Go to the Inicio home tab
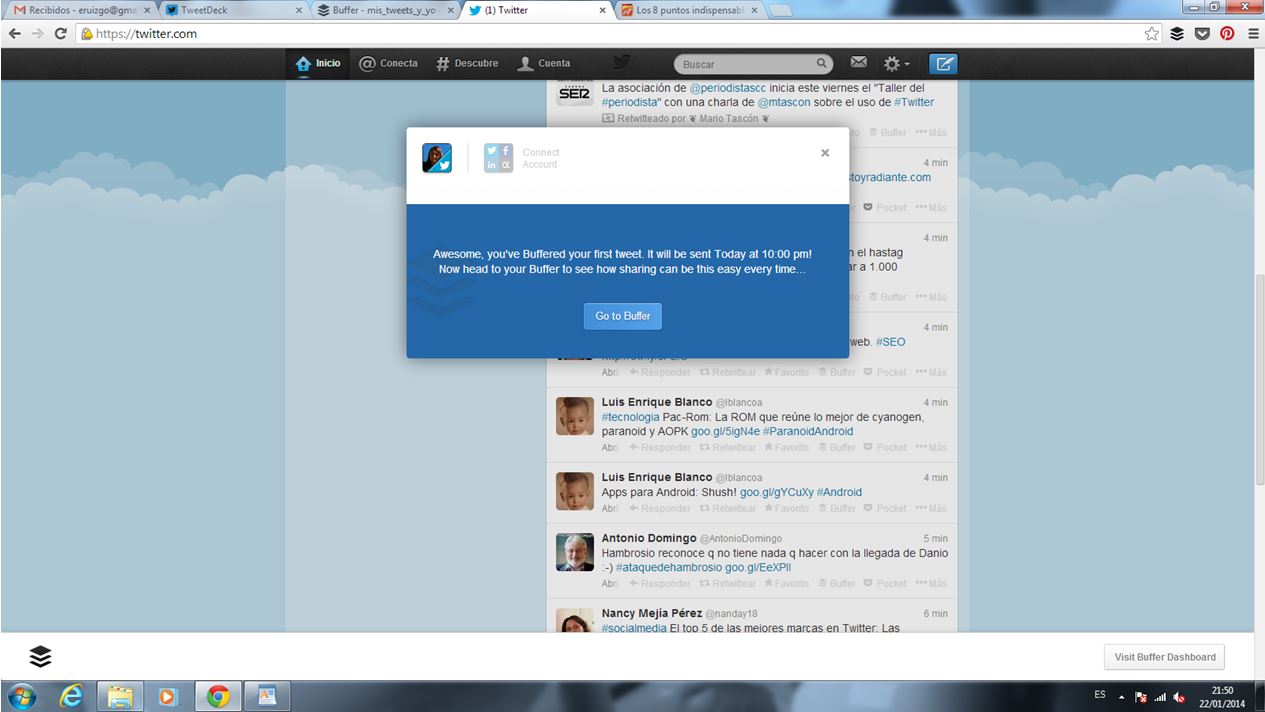 pos(318,63)
